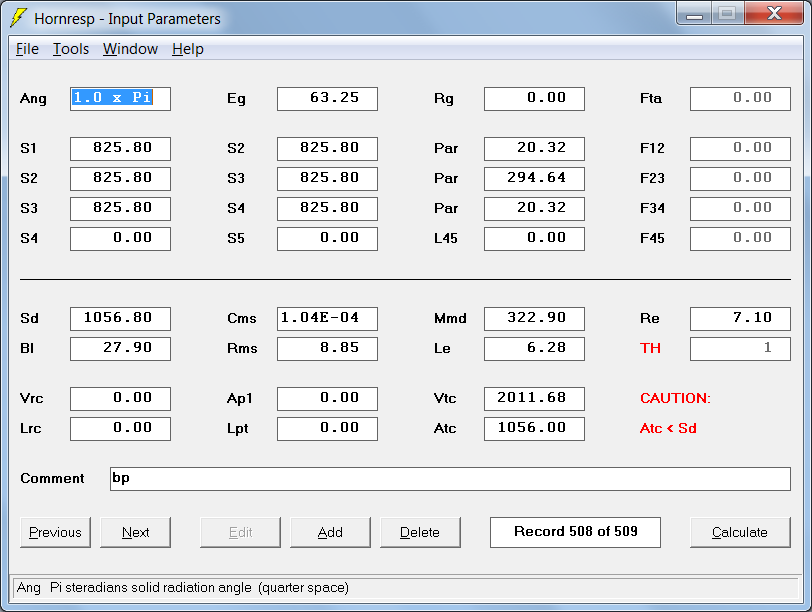
Task: Click the red TH label
Action: [x=650, y=348]
